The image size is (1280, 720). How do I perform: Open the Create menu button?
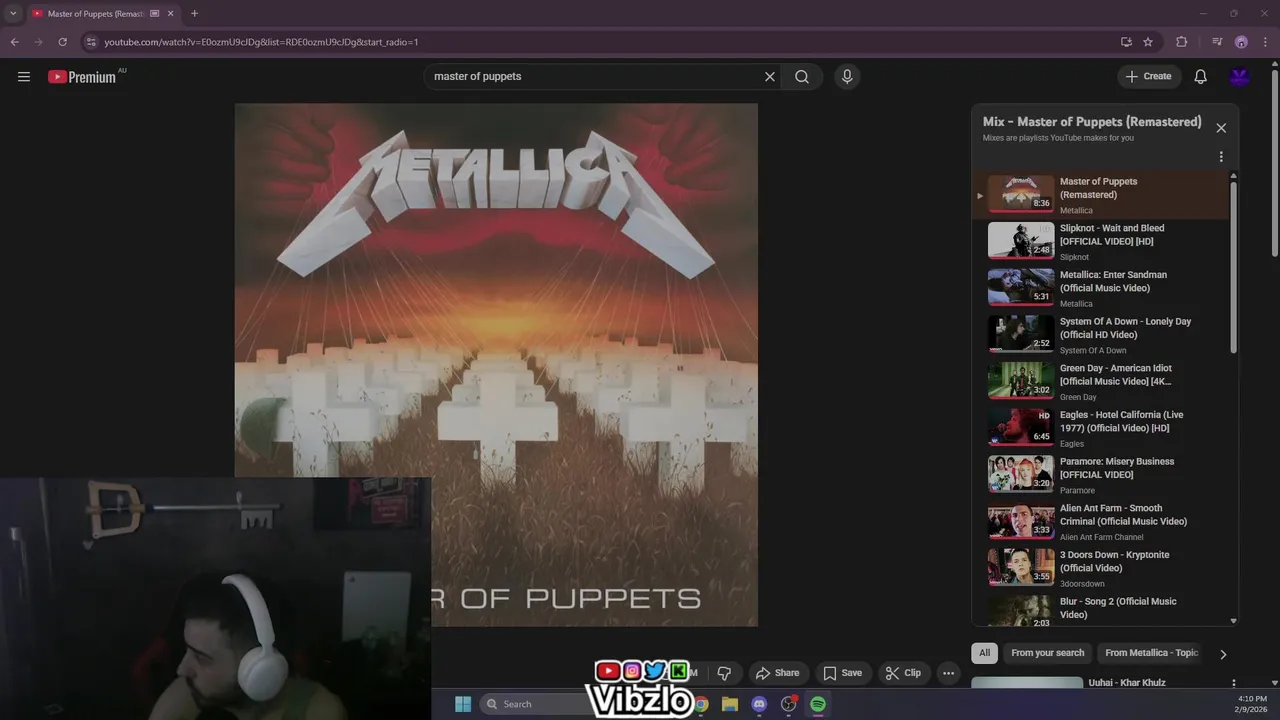(x=1149, y=77)
